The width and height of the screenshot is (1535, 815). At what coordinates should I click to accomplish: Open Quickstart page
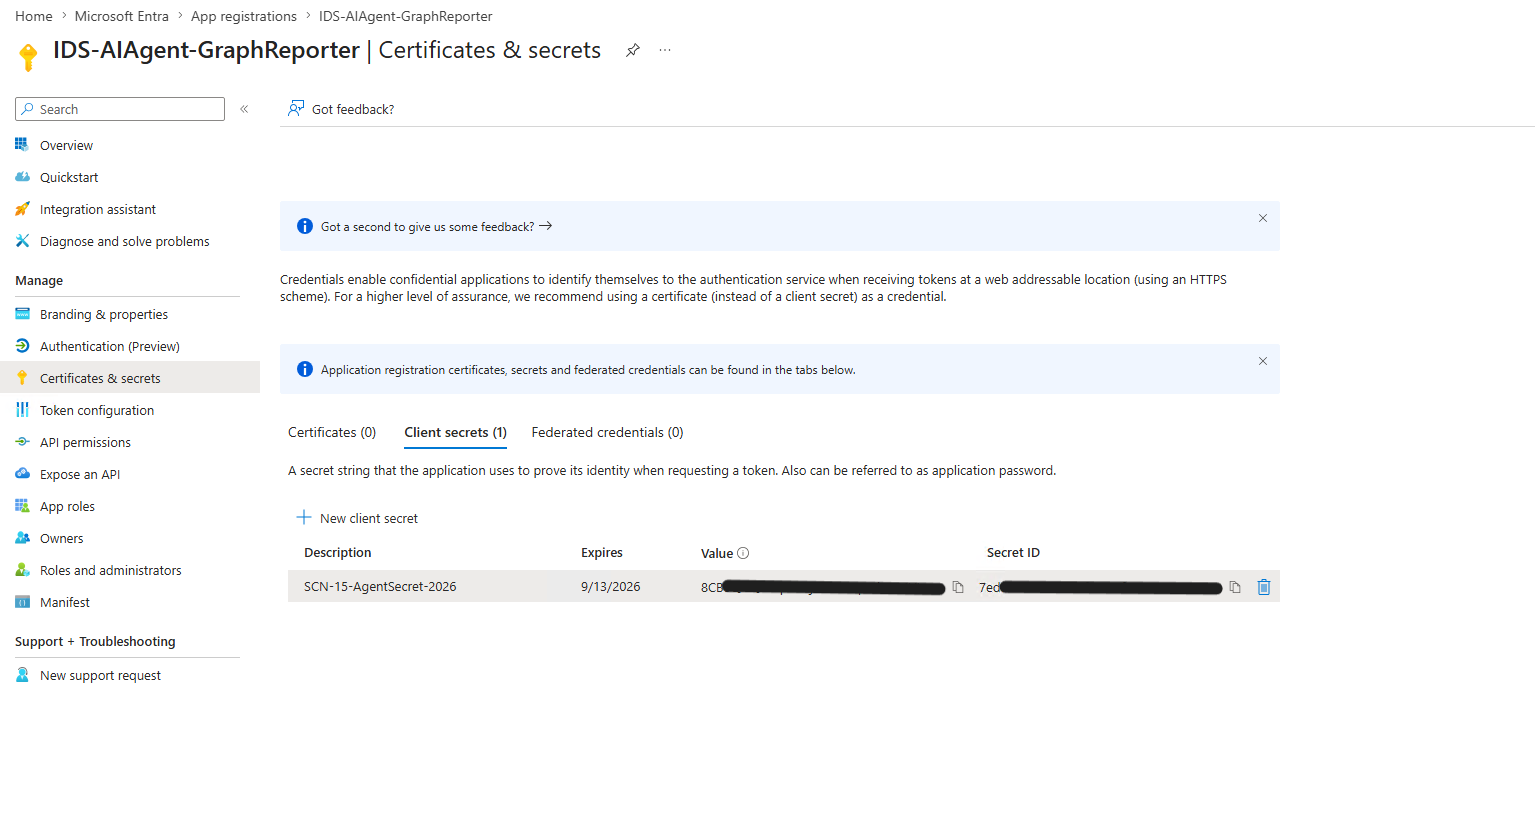pos(69,177)
